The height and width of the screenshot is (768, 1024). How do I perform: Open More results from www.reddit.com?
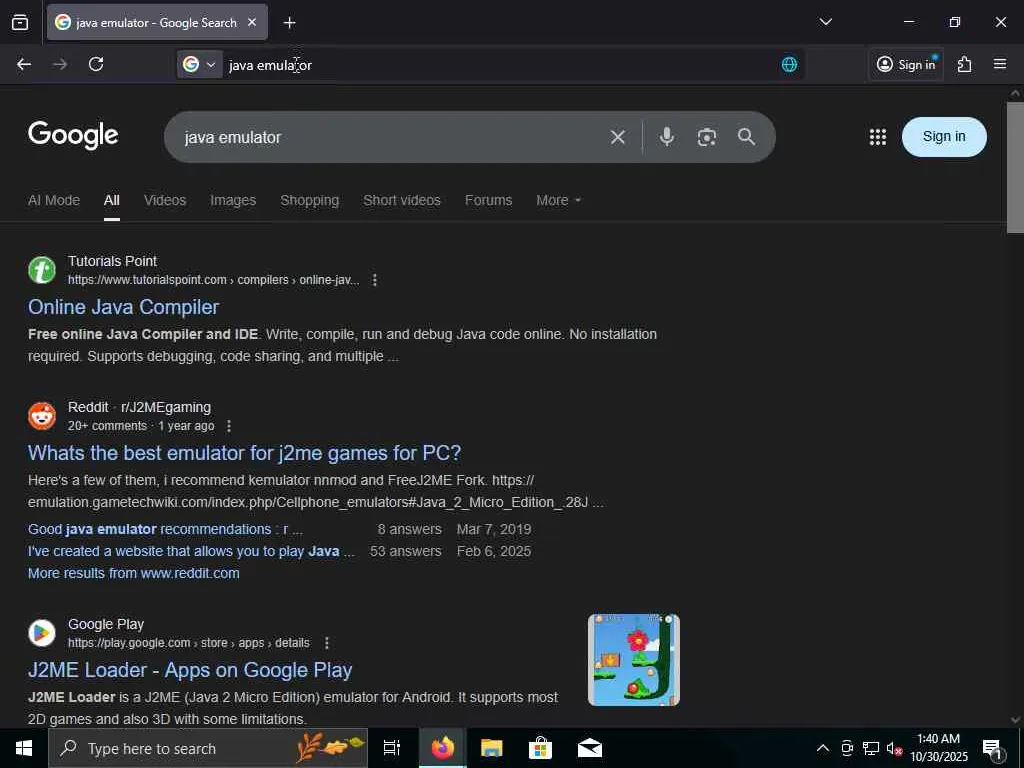click(134, 573)
